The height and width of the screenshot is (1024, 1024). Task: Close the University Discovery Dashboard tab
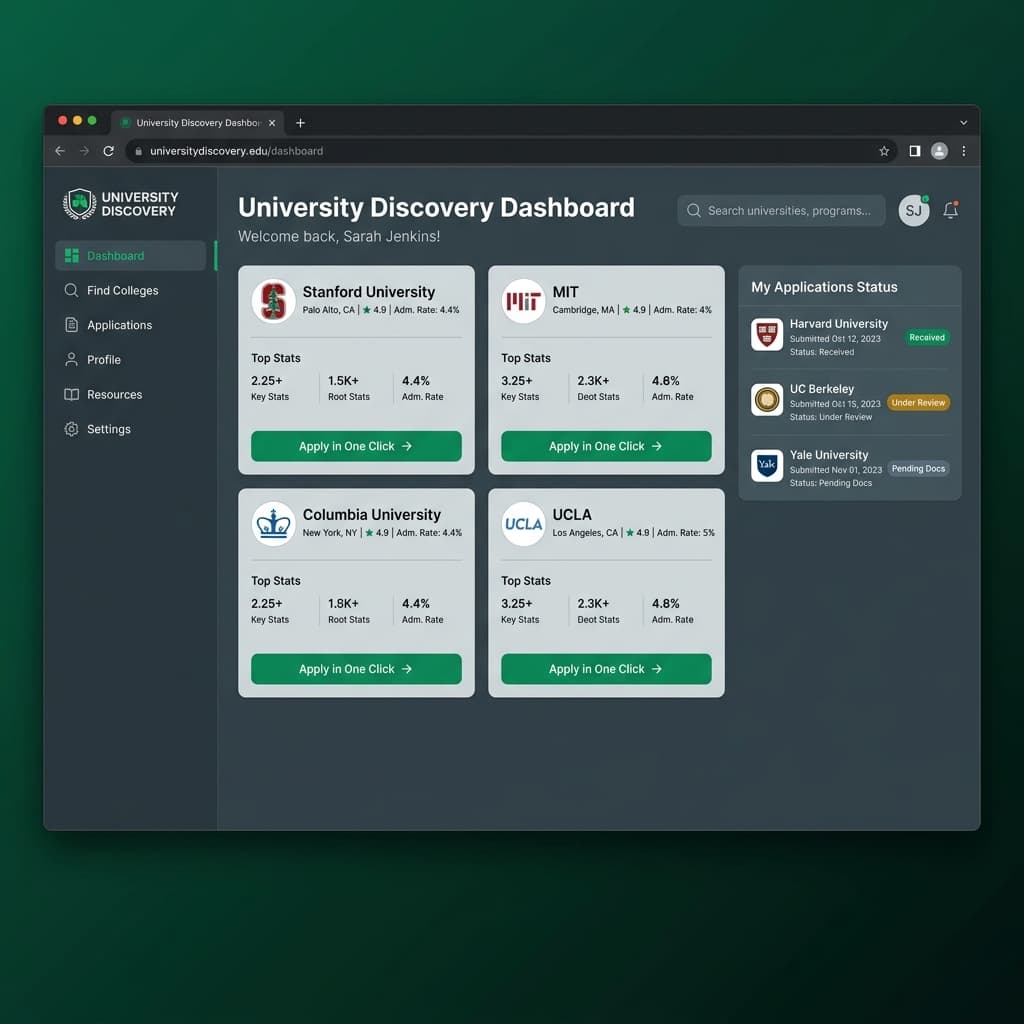(272, 123)
